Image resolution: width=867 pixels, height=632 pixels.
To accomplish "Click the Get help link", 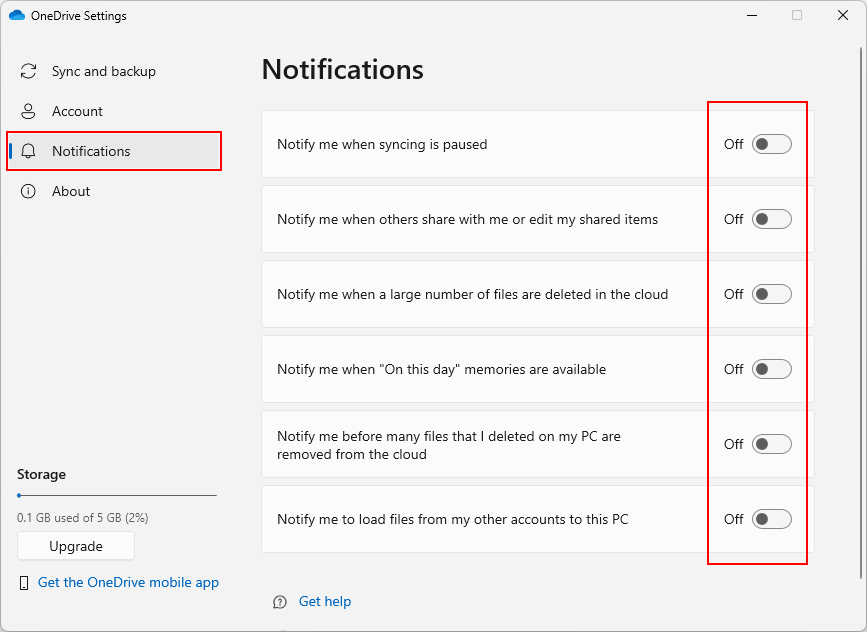I will 325,602.
